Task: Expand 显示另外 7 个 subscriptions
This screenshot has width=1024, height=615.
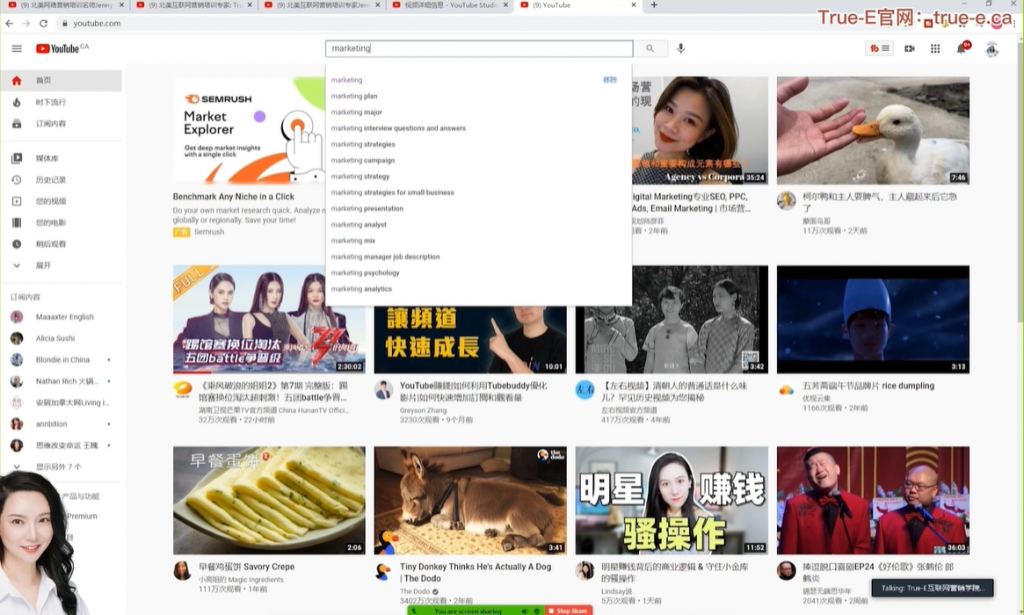Action: tap(58, 467)
